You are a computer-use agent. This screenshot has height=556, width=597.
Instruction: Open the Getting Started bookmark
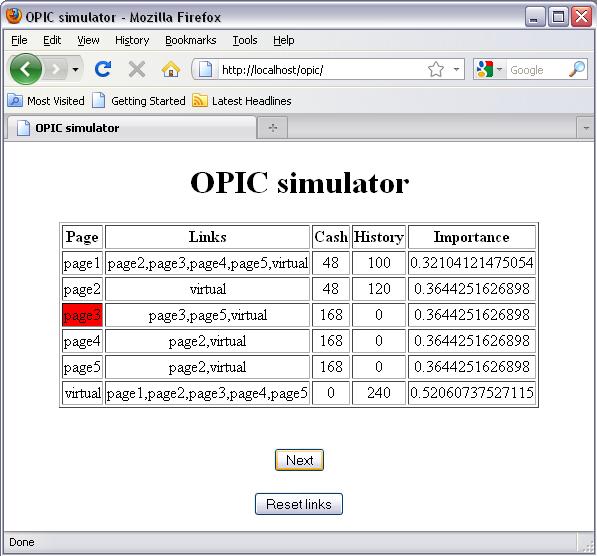coord(139,101)
